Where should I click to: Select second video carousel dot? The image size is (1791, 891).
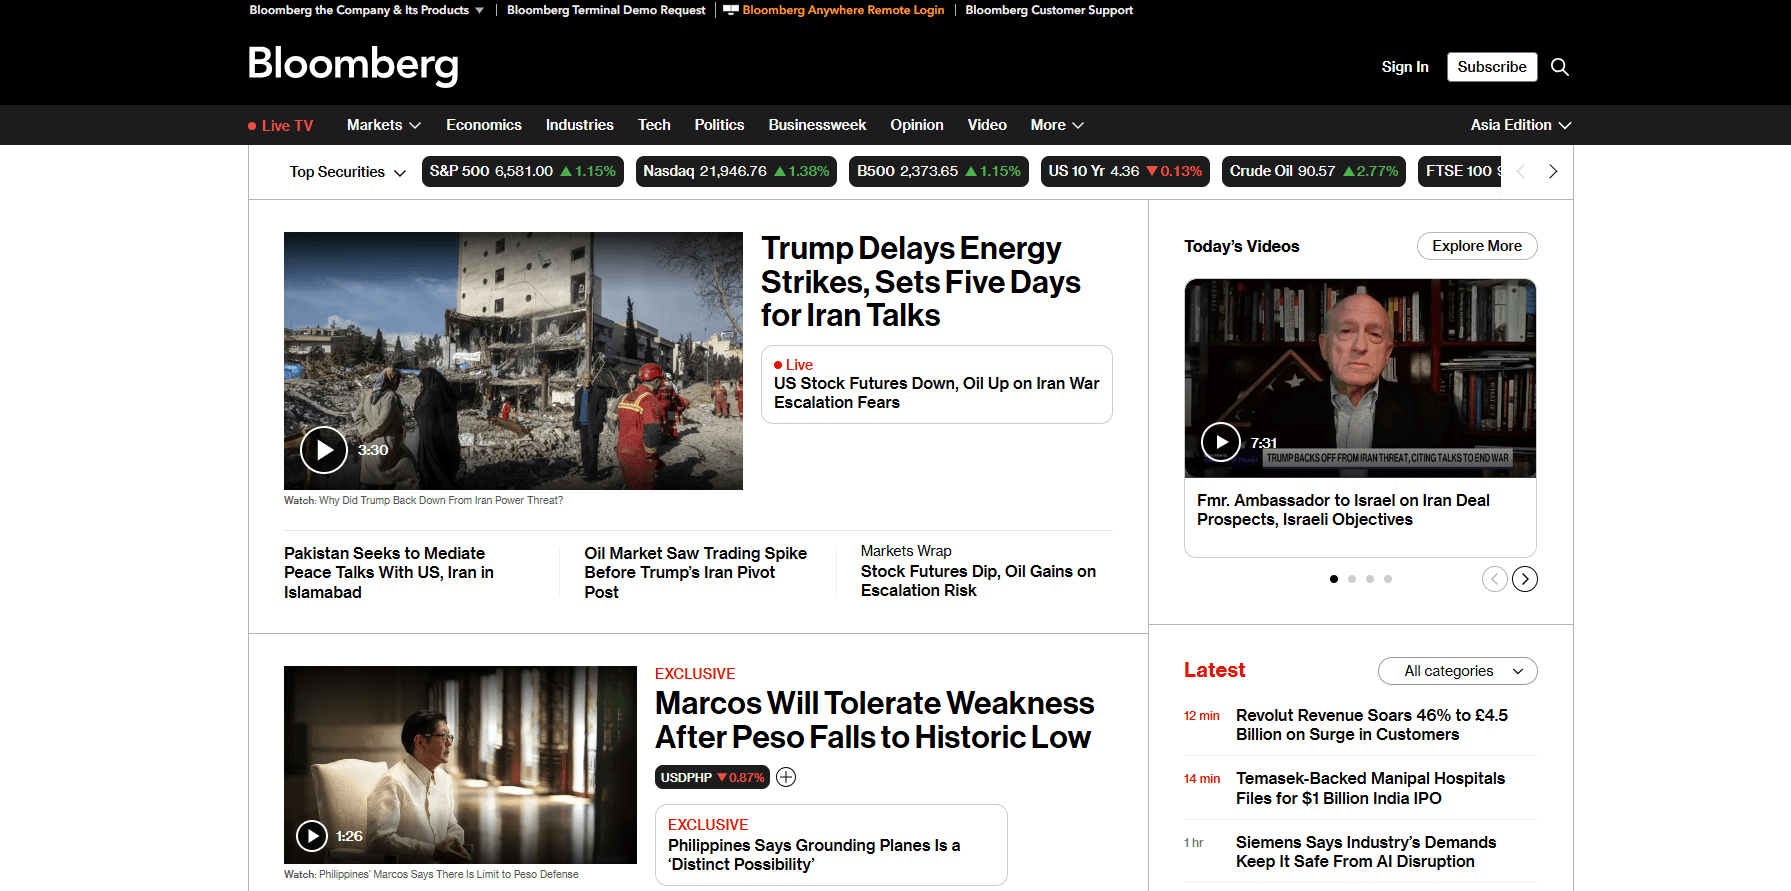pyautogui.click(x=1352, y=579)
